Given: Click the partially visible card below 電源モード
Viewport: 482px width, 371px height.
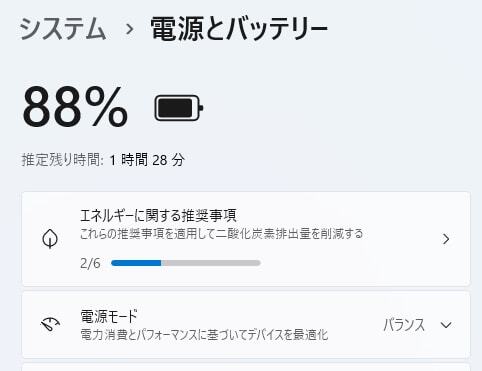Looking at the screenshot, I should tap(246, 367).
